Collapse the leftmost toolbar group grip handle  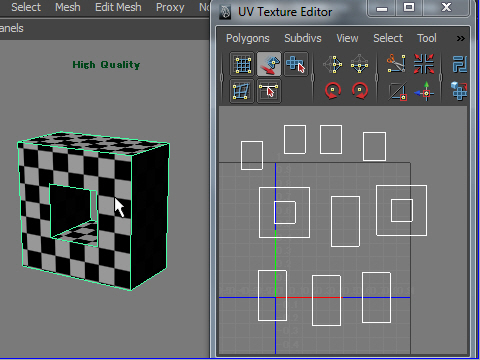point(221,77)
